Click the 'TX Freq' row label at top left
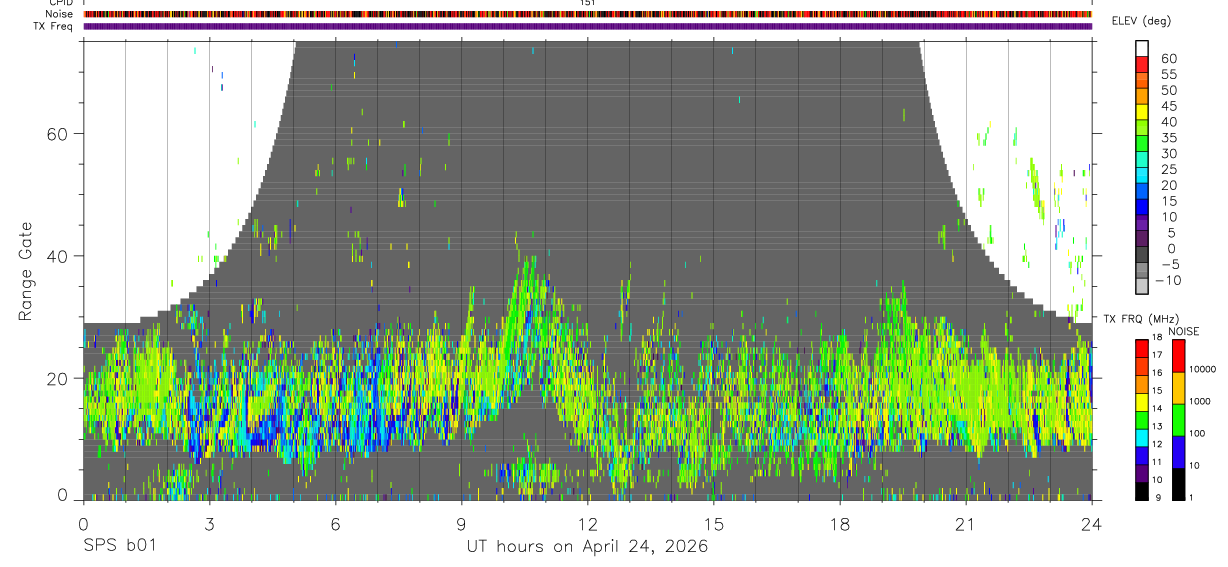1228x567 pixels. [x=54, y=26]
